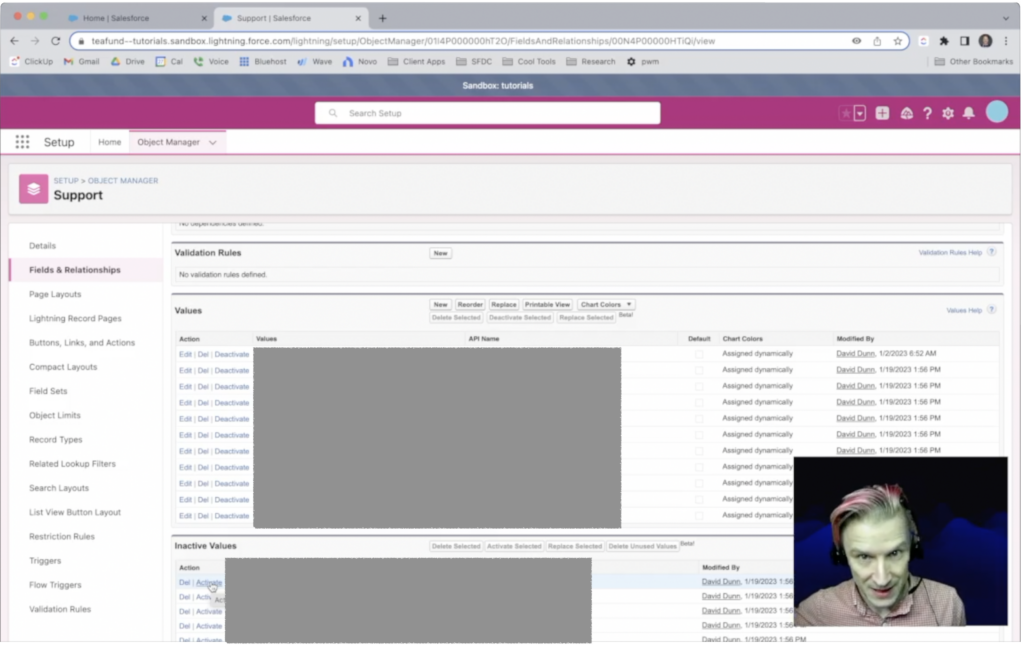1024x645 pixels.
Task: Click the Replace values button
Action: [504, 305]
